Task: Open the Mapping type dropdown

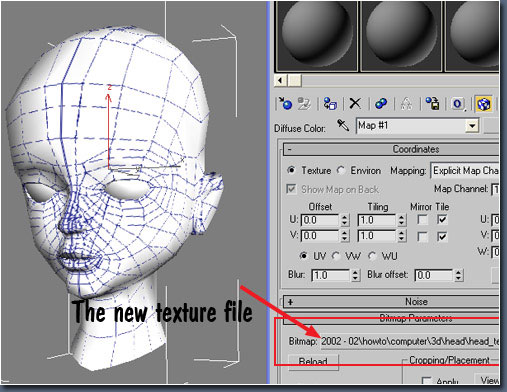Action: [x=465, y=171]
